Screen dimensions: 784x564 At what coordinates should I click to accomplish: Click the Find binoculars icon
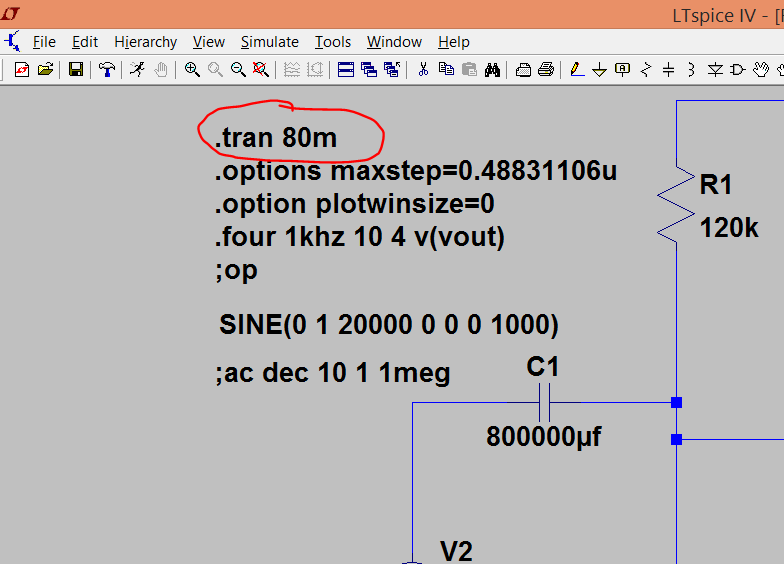pyautogui.click(x=492, y=70)
